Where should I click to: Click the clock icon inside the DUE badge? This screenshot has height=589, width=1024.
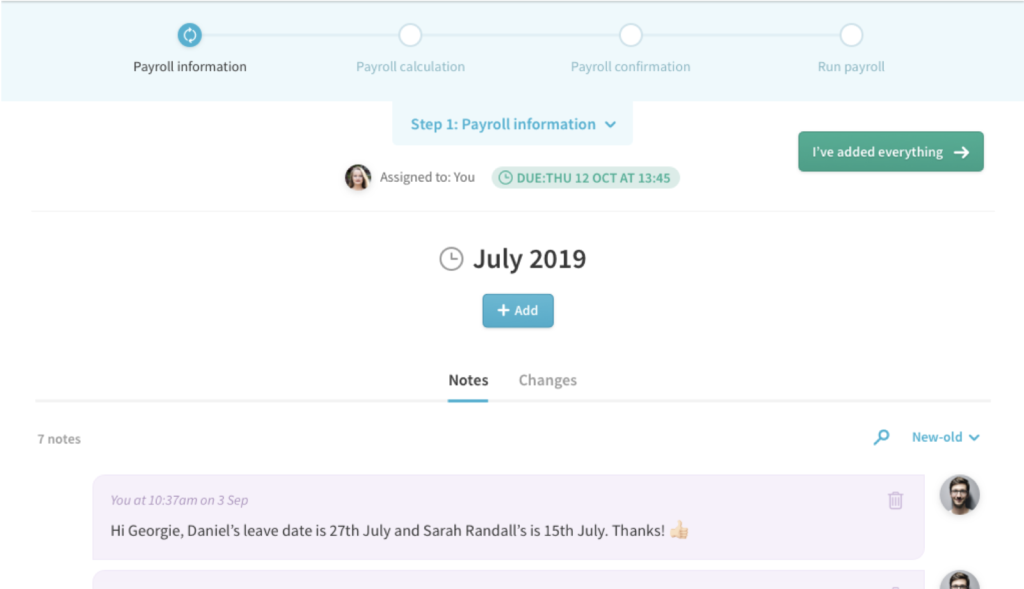coord(505,177)
